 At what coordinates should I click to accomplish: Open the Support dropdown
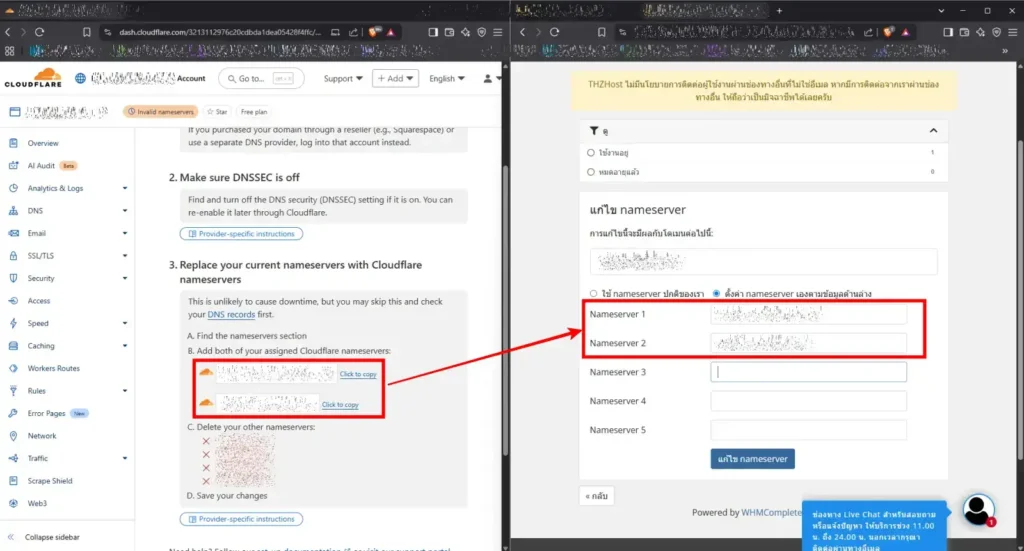[x=343, y=78]
